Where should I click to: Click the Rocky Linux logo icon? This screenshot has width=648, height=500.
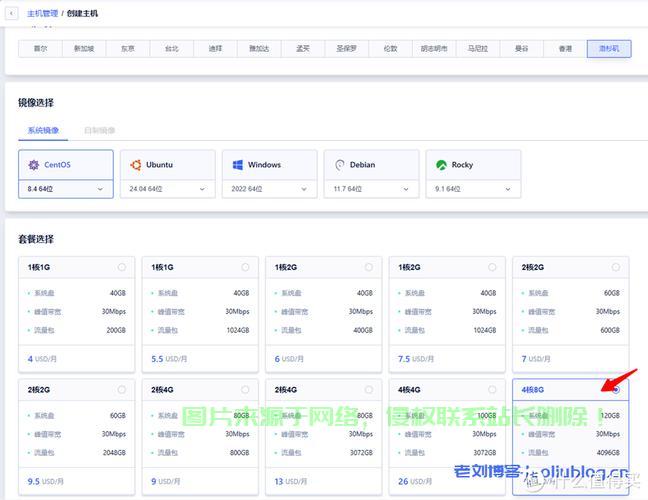pos(441,165)
